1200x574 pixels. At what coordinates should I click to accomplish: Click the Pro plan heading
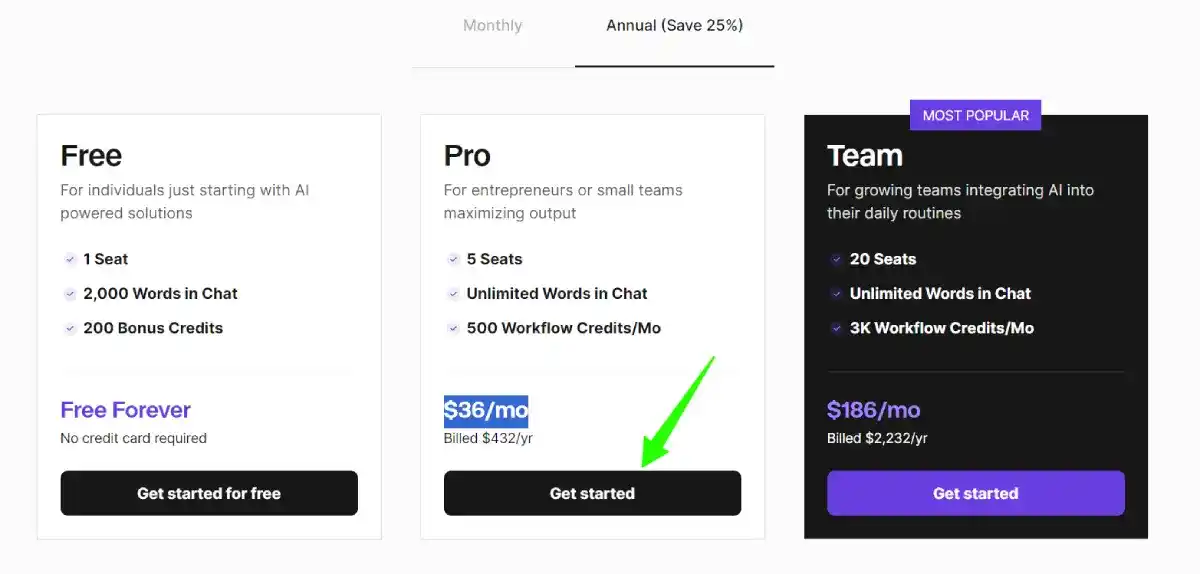point(467,156)
